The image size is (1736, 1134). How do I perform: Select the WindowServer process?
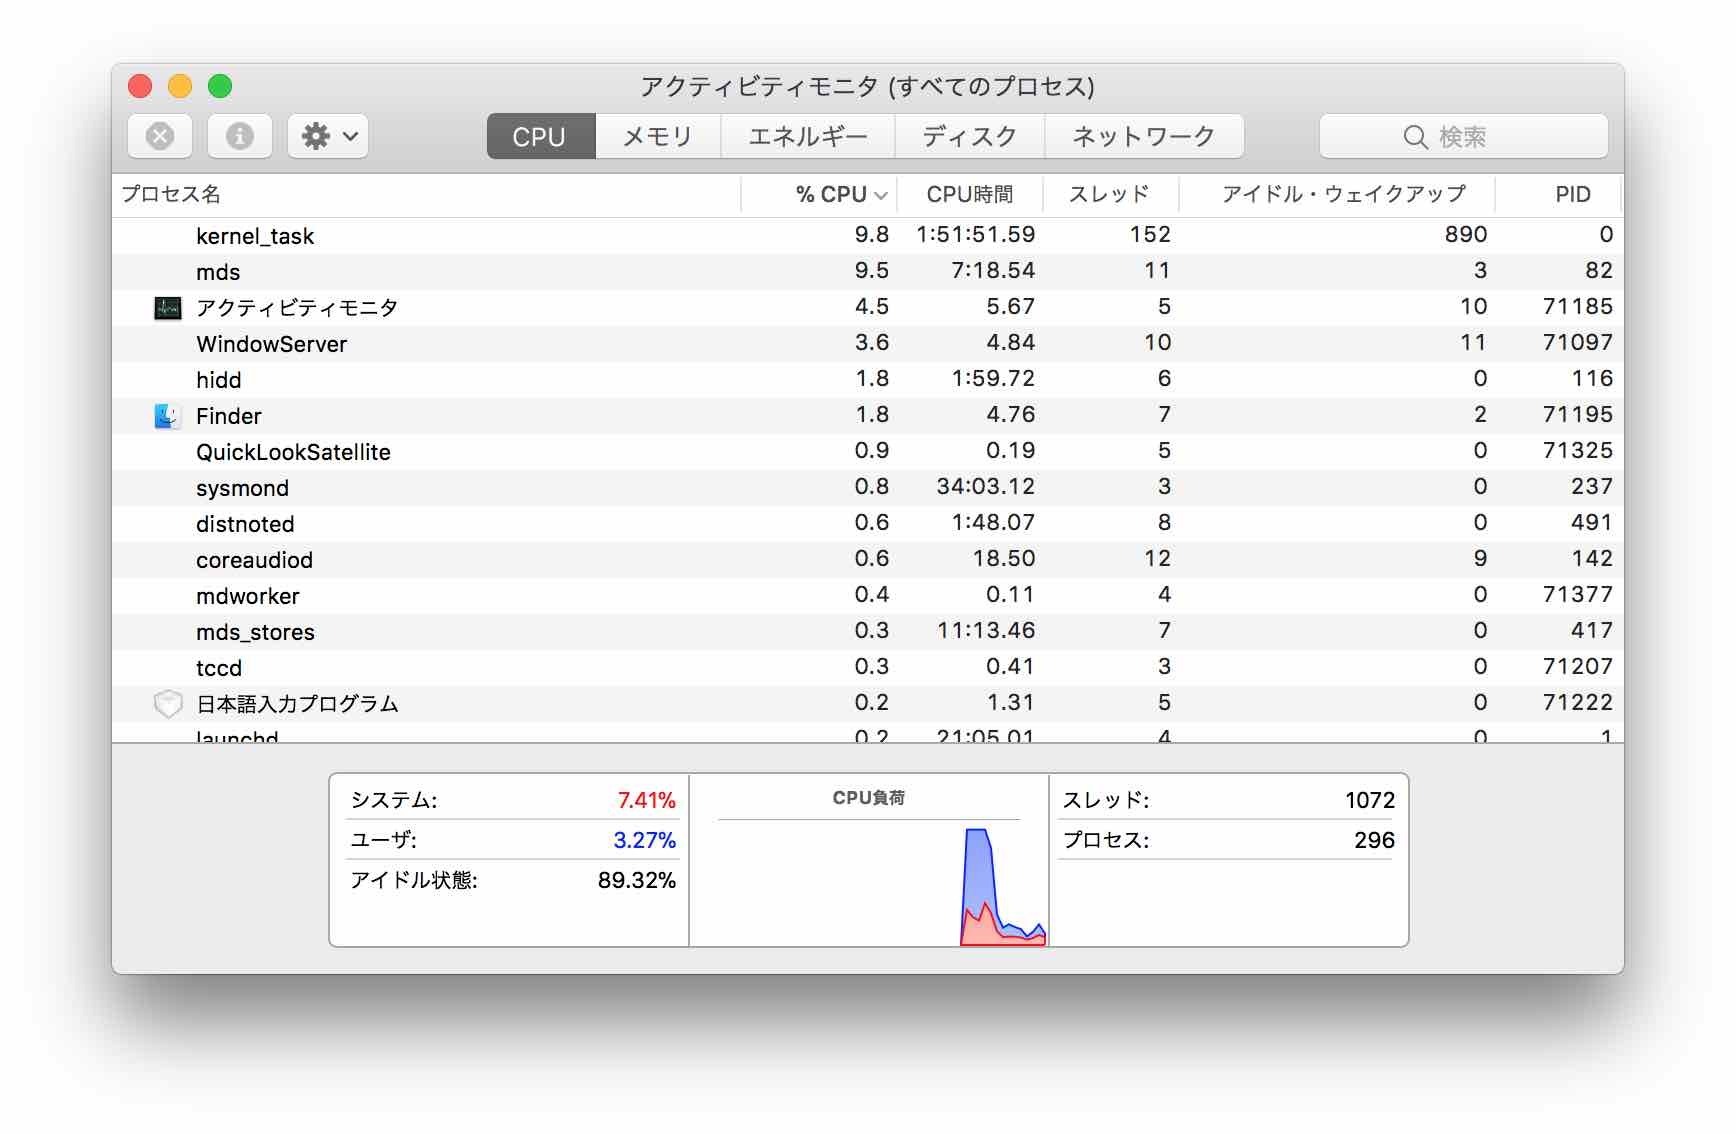[271, 344]
